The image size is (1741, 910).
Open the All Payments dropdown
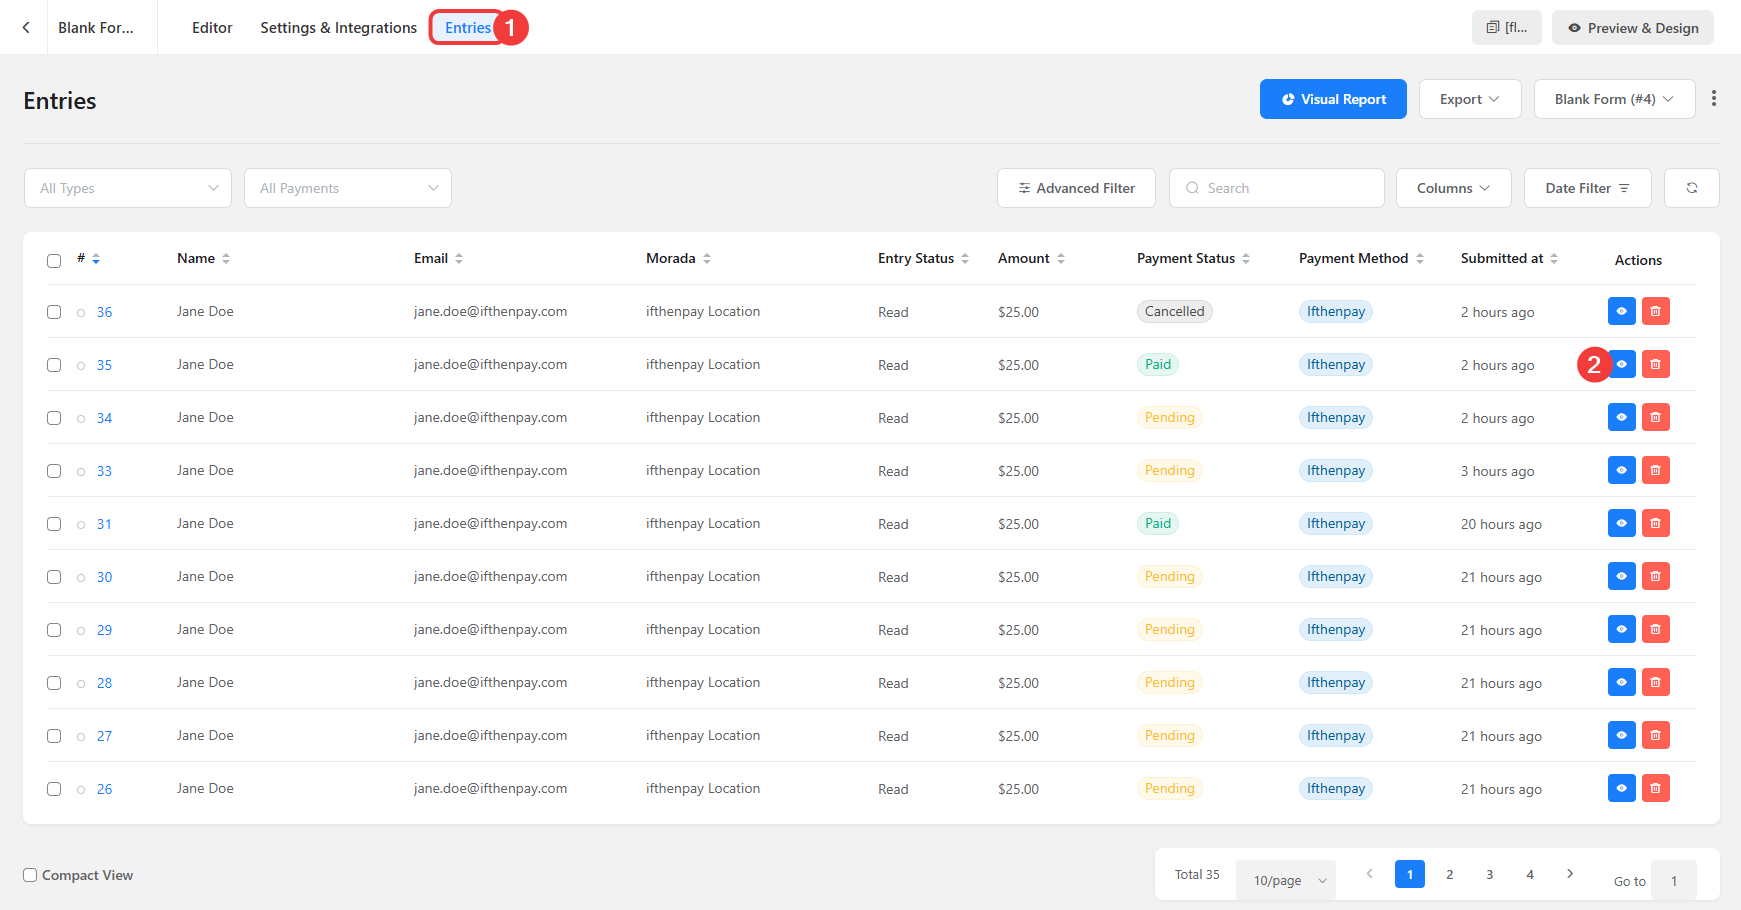coord(348,188)
